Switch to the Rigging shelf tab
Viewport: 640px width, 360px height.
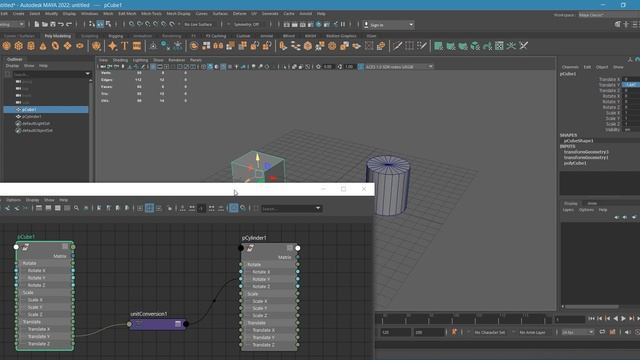[x=116, y=36]
